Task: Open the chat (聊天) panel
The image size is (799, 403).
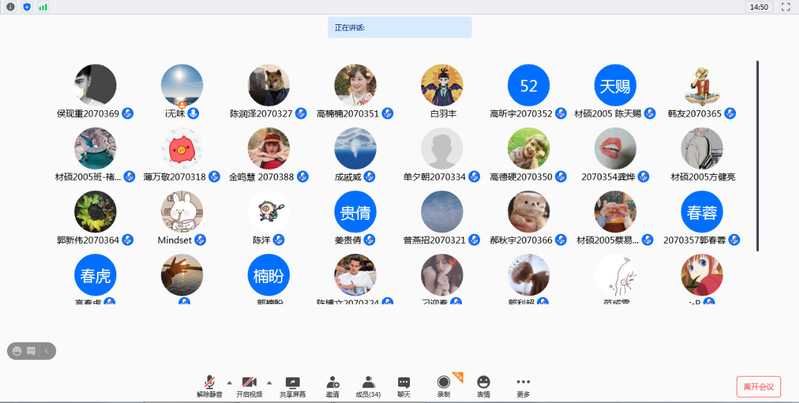Action: click(404, 384)
